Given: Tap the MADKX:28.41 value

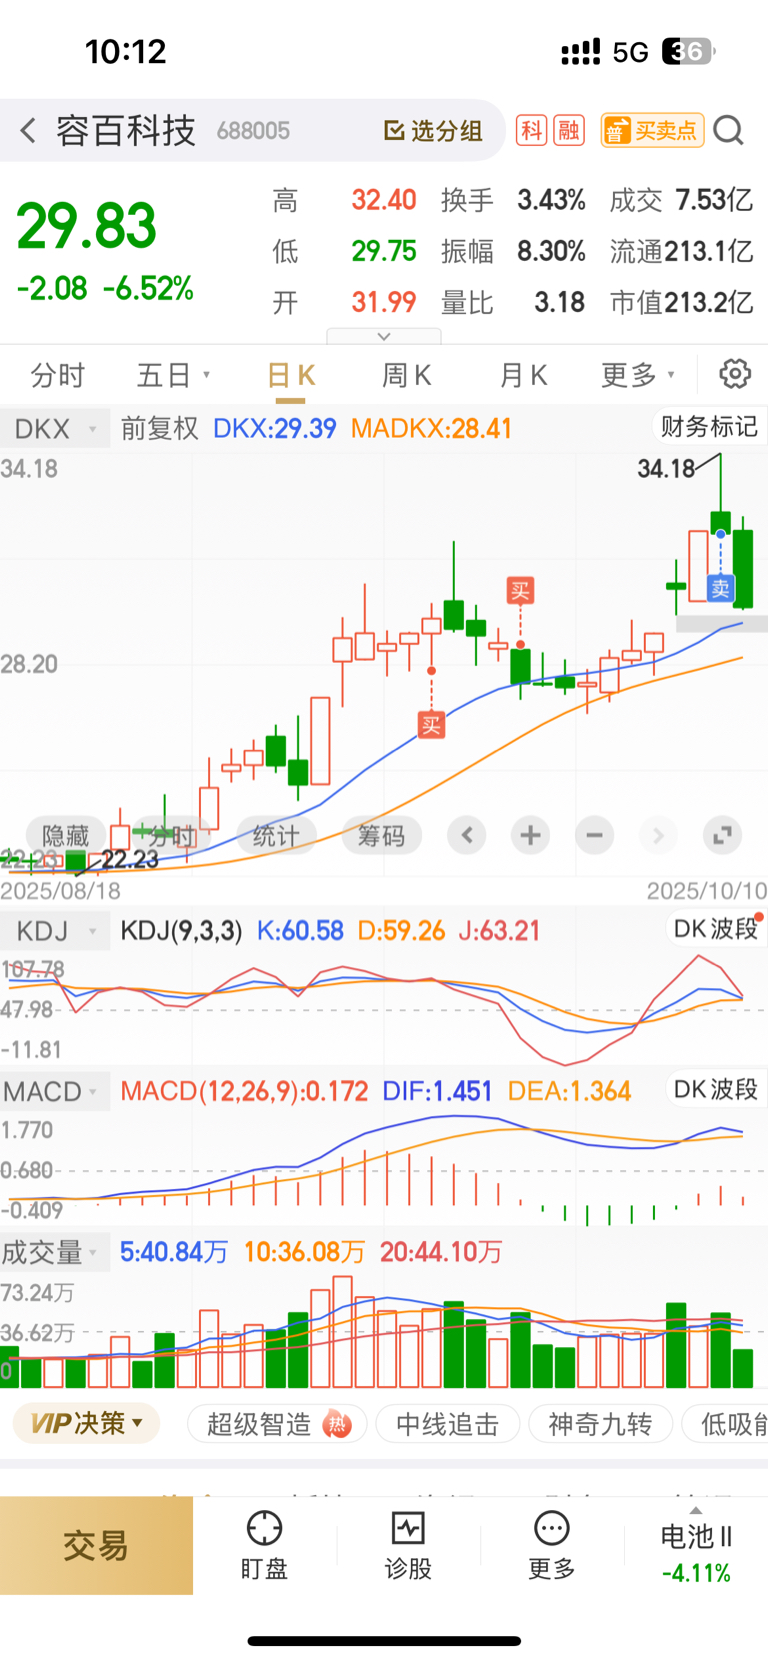Looking at the screenshot, I should pyautogui.click(x=431, y=429).
